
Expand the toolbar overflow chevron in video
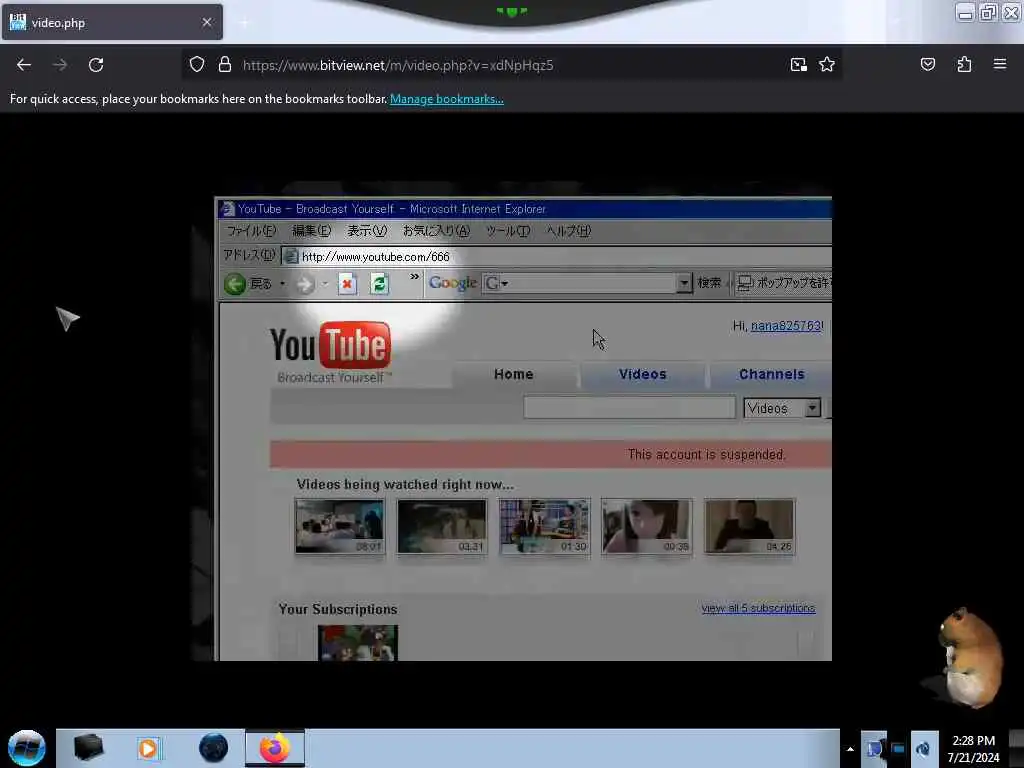click(x=414, y=277)
